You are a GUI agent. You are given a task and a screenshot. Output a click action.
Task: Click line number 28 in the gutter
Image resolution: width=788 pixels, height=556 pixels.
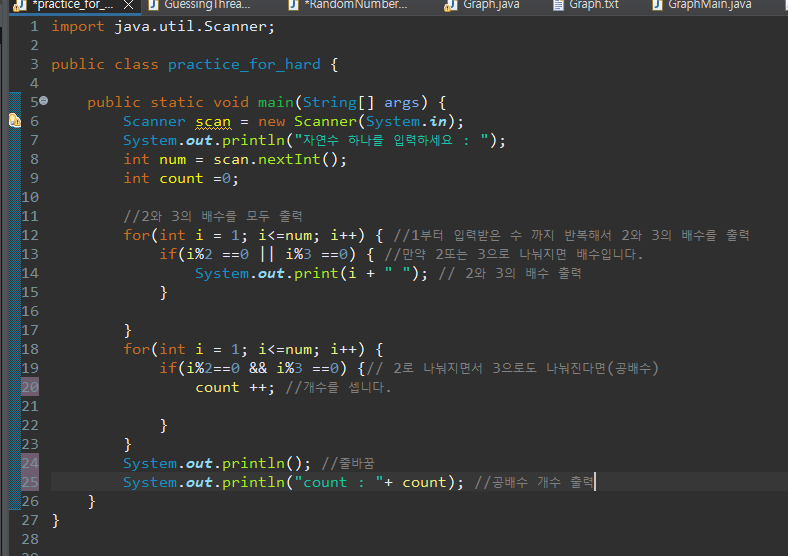click(x=30, y=539)
